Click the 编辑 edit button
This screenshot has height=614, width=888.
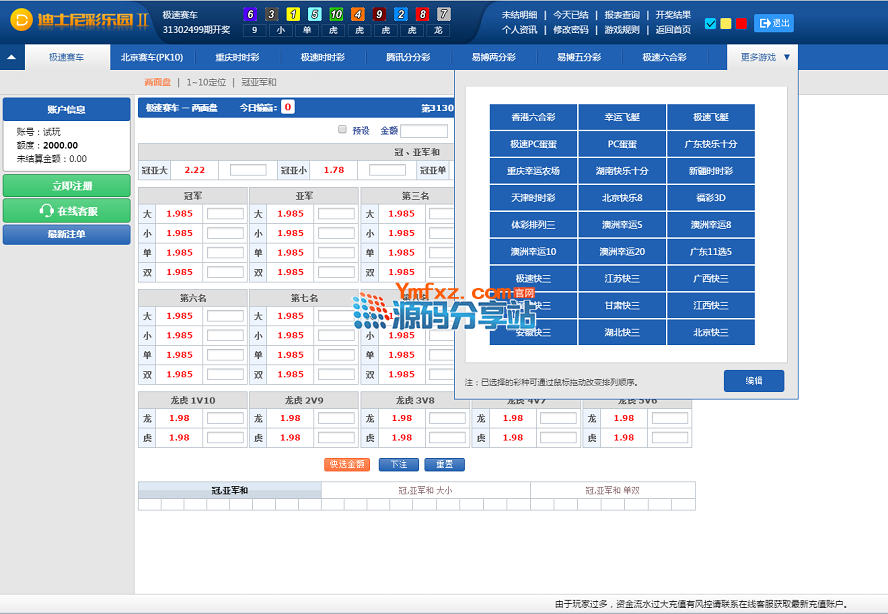coord(753,381)
